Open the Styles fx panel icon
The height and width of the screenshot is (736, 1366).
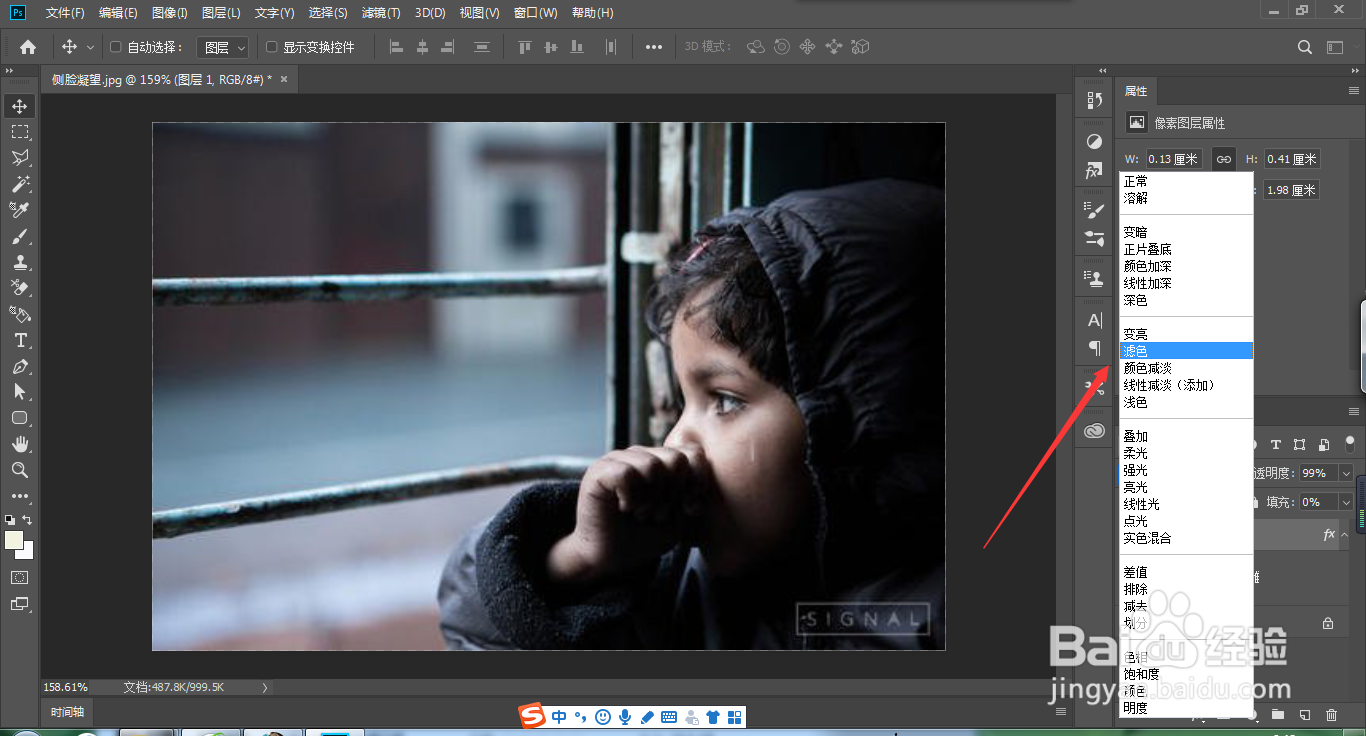pyautogui.click(x=1094, y=171)
